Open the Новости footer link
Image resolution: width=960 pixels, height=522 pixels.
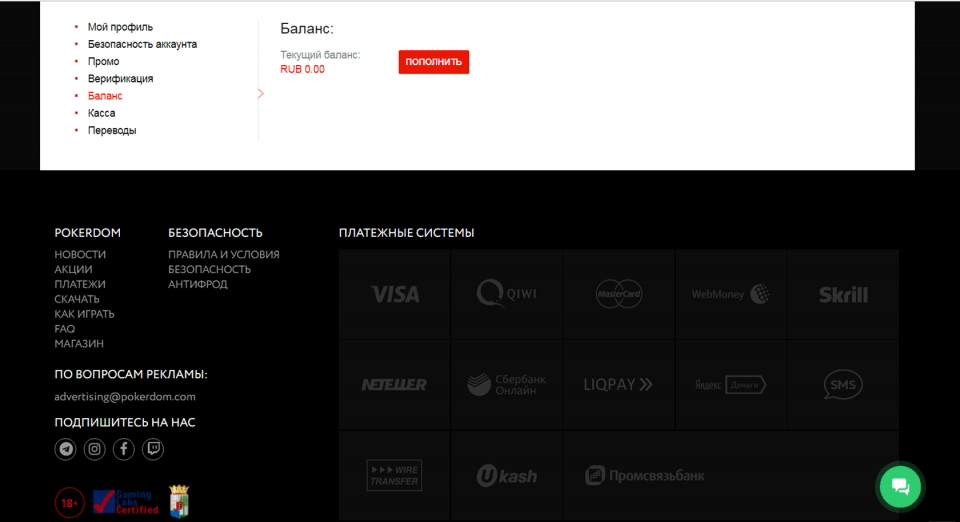80,254
